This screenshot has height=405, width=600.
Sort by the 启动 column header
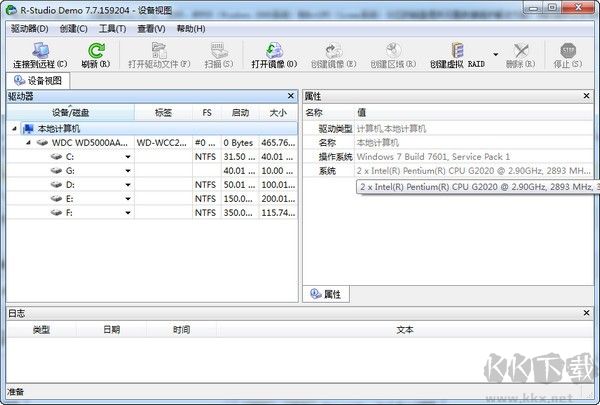point(240,113)
